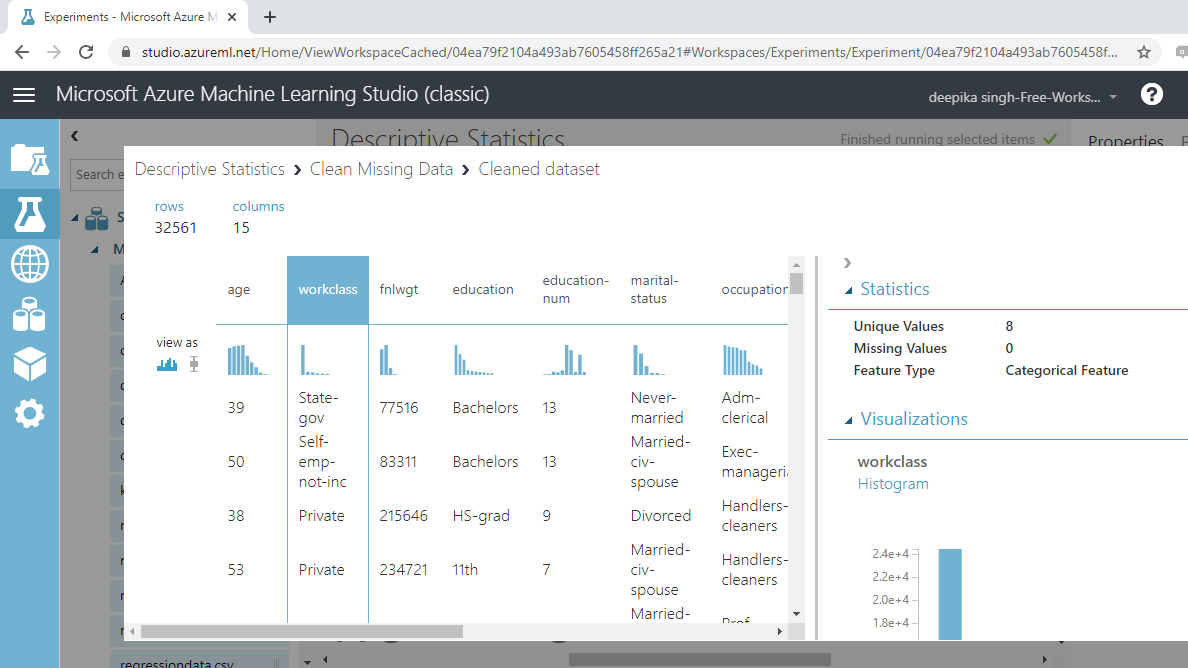The width and height of the screenshot is (1188, 668).
Task: Click the browser forward arrow
Action: pyautogui.click(x=54, y=52)
